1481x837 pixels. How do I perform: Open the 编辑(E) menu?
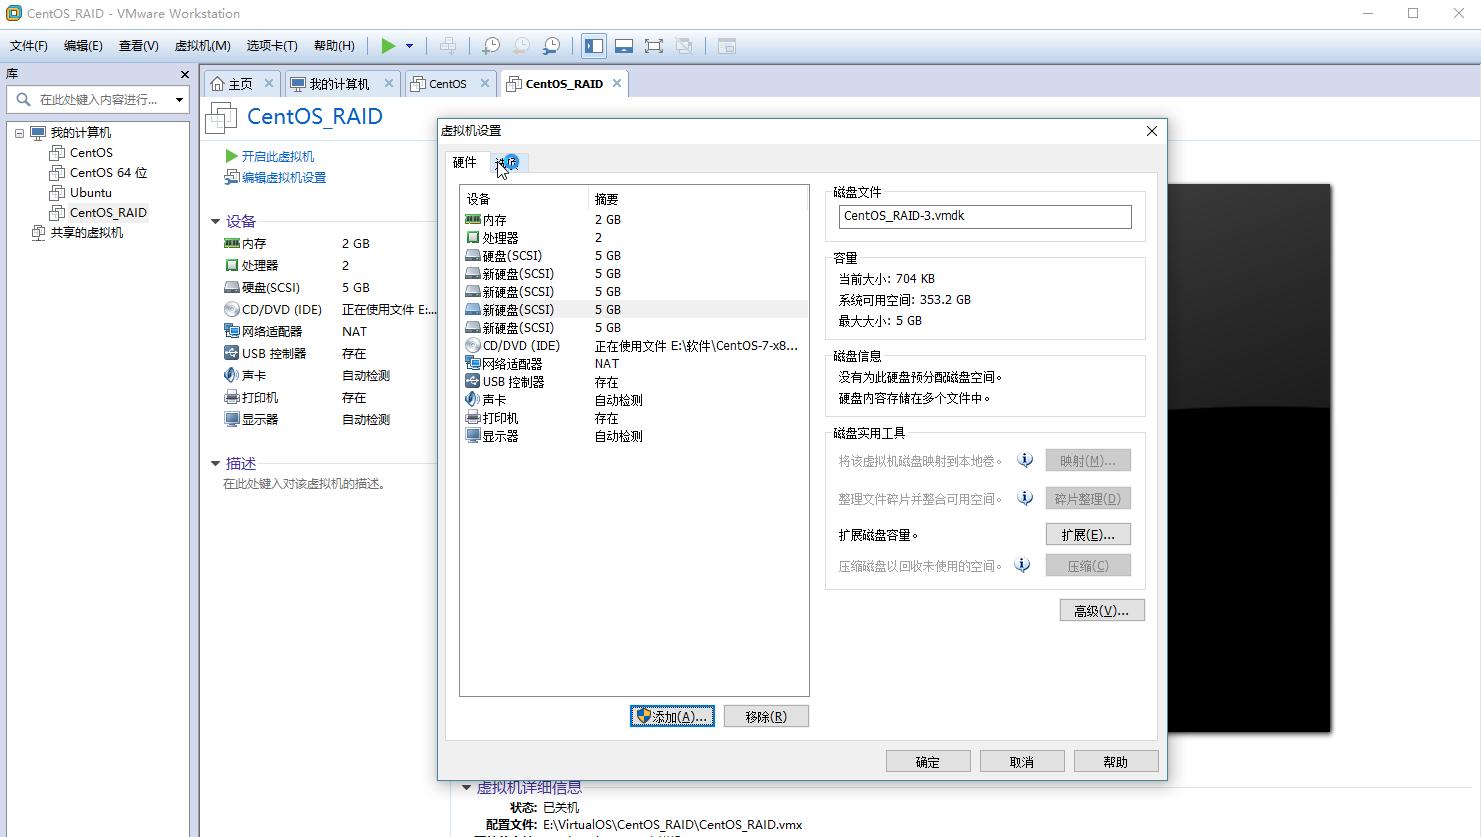83,45
